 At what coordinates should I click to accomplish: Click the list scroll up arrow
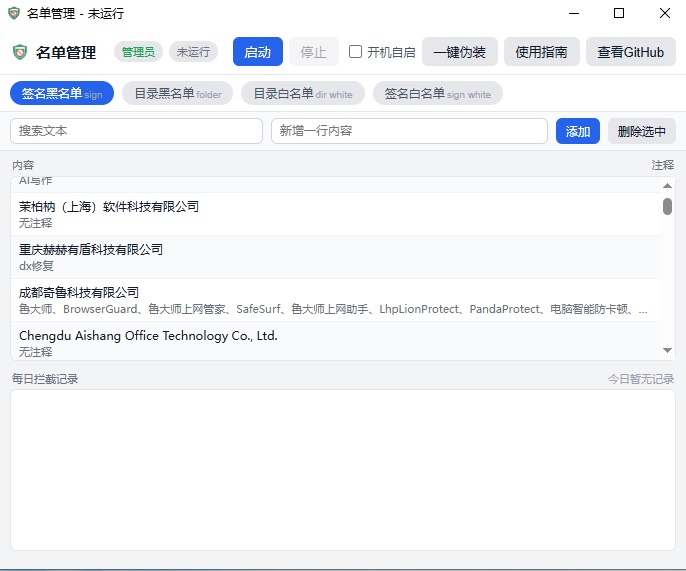coord(667,185)
